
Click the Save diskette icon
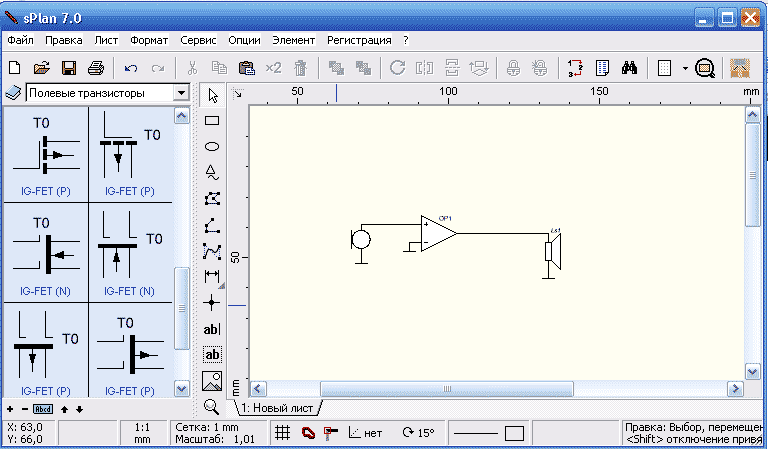pyautogui.click(x=69, y=68)
